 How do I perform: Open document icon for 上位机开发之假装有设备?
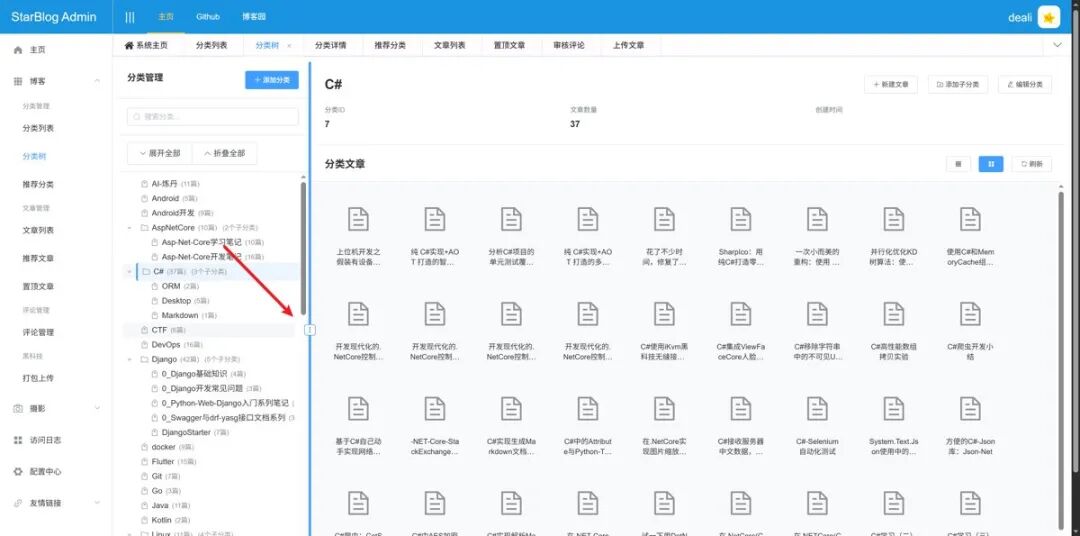[x=358, y=219]
